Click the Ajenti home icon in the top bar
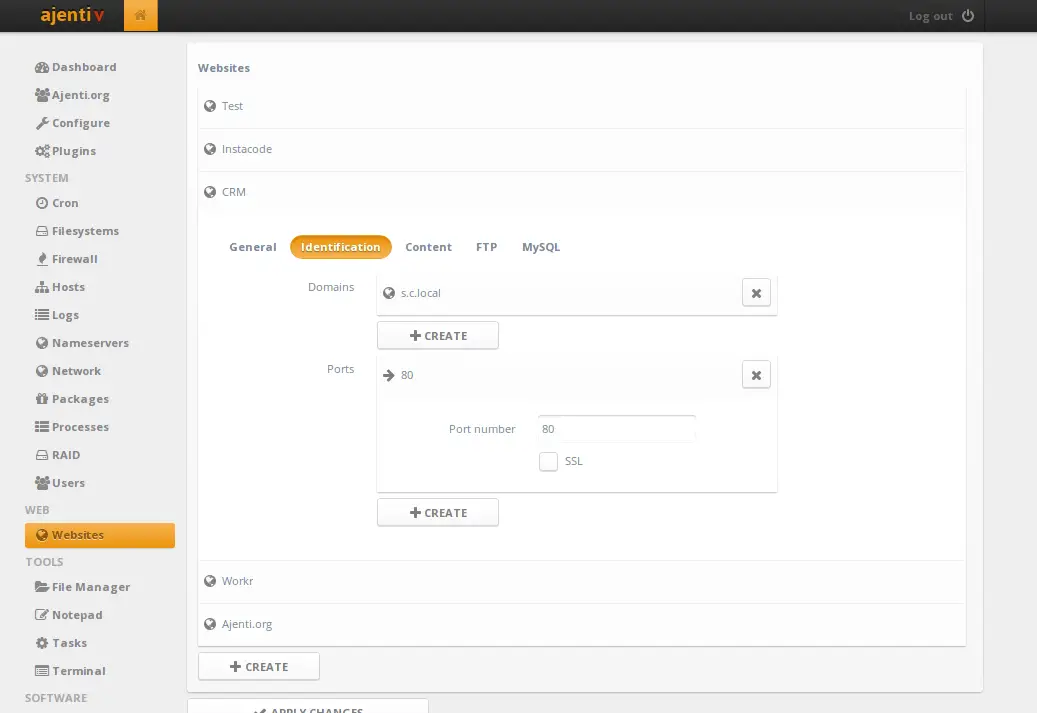This screenshot has width=1037, height=713. pyautogui.click(x=140, y=15)
